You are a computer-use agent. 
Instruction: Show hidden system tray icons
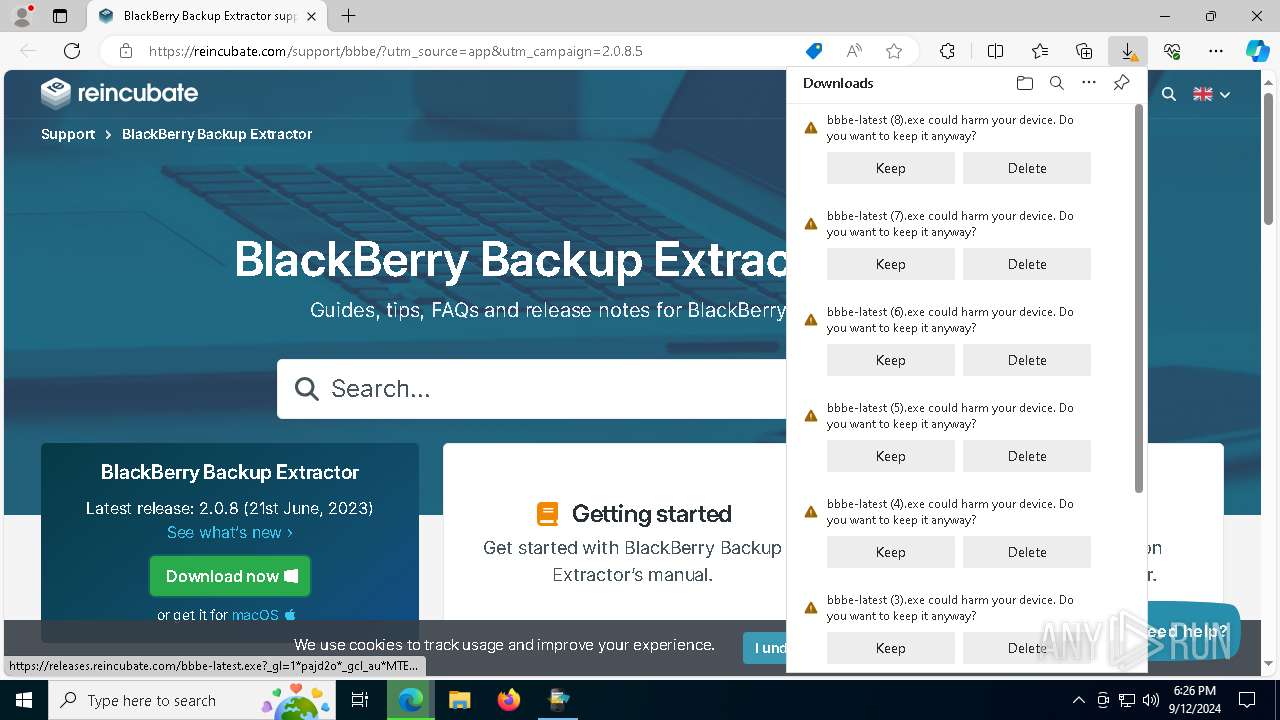(x=1078, y=700)
